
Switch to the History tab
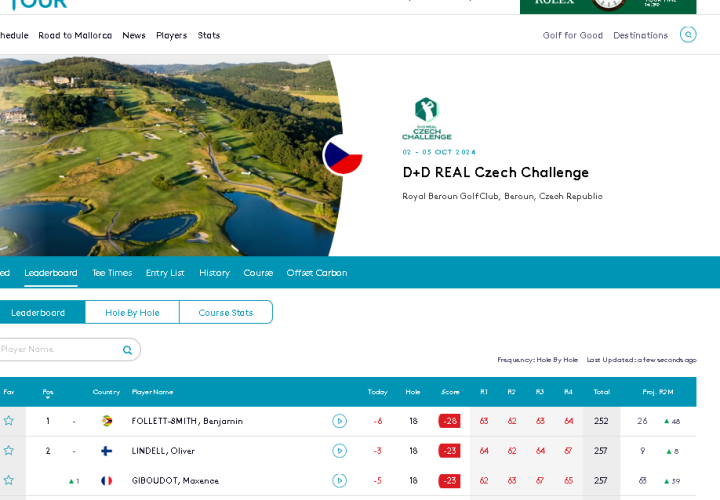(214, 273)
